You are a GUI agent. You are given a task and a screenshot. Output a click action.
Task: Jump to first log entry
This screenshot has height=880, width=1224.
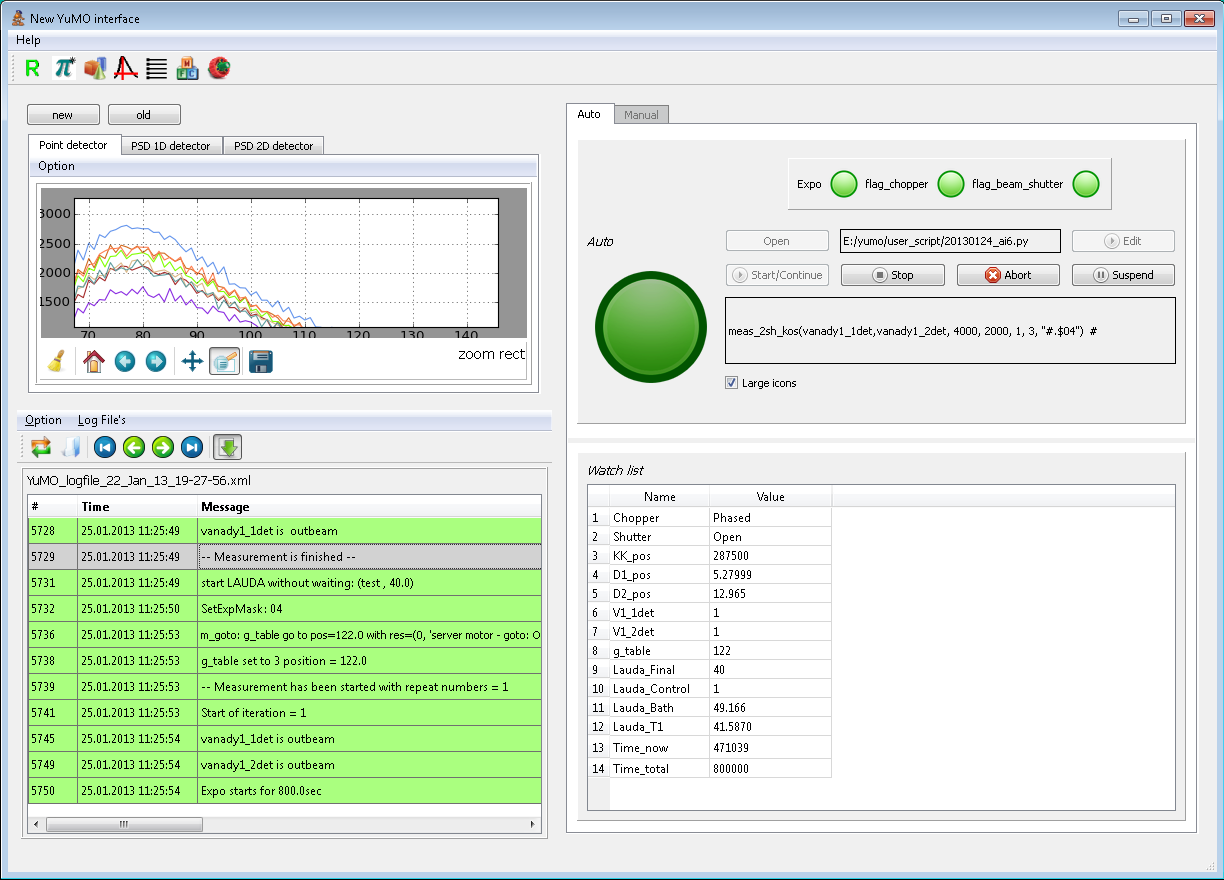click(x=105, y=447)
